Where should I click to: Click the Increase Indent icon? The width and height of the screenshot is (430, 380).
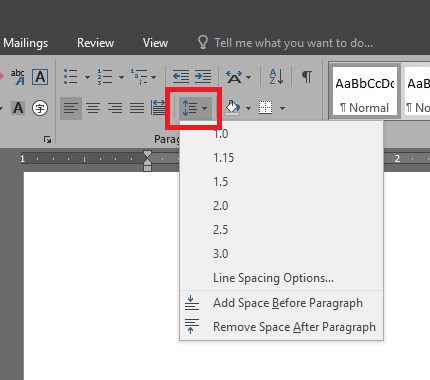click(x=203, y=77)
